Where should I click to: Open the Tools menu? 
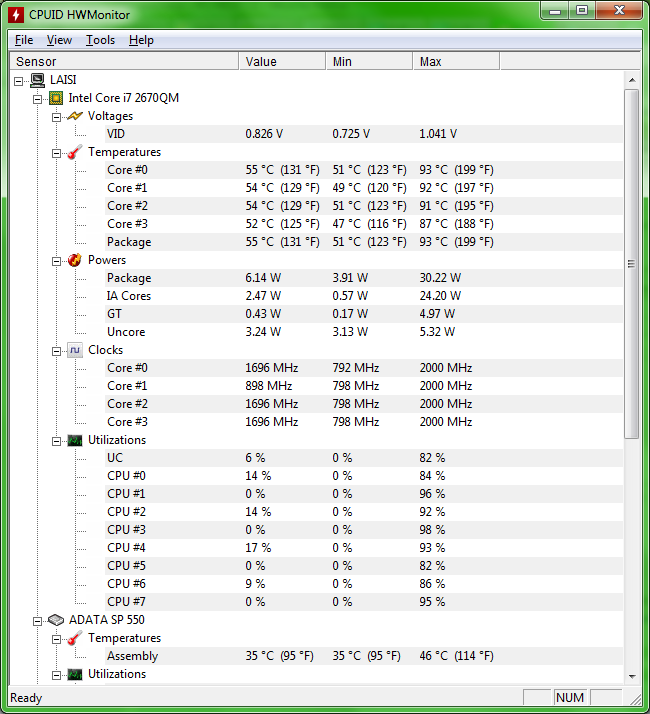coord(100,40)
